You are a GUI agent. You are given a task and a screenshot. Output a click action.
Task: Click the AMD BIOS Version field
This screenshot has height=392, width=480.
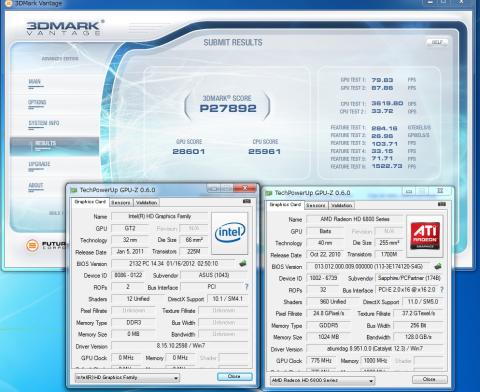pyautogui.click(x=368, y=266)
